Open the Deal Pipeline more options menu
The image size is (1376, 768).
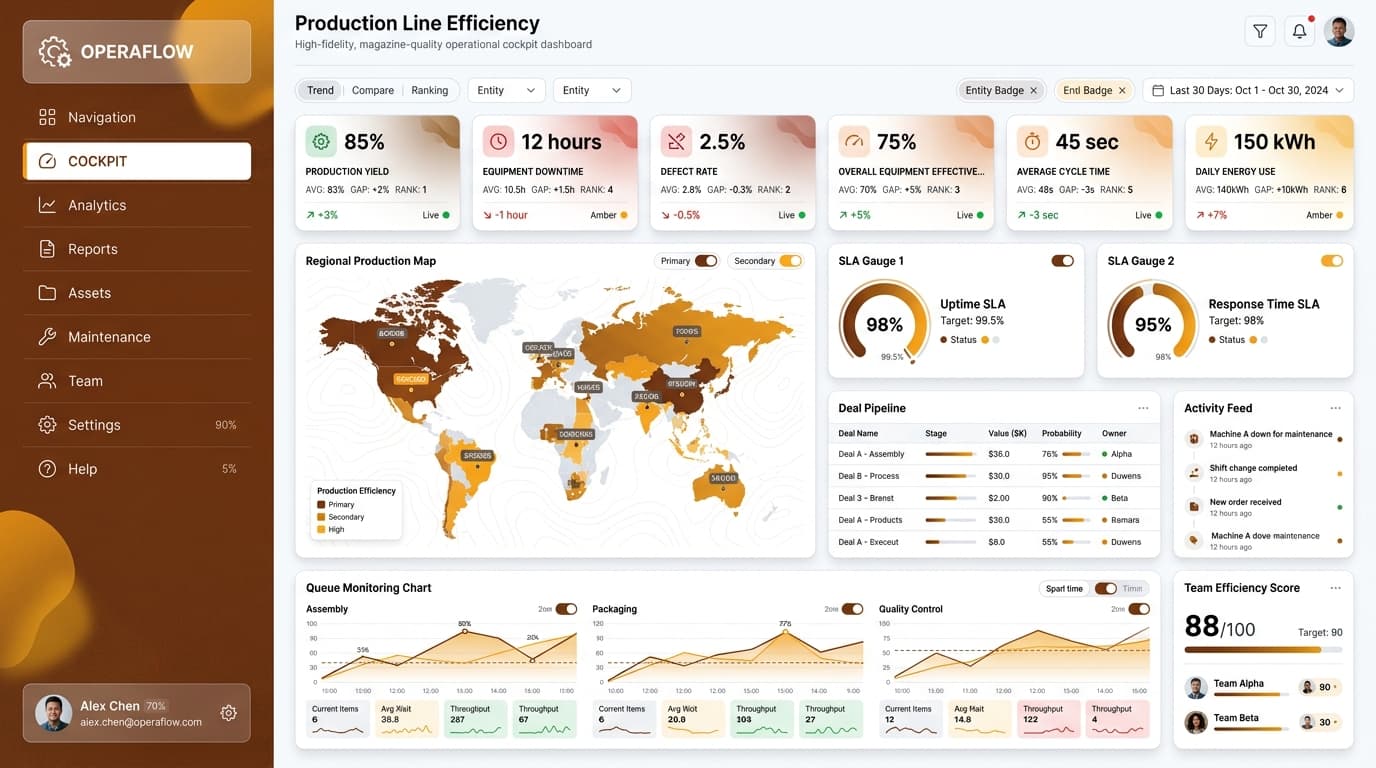[1143, 408]
